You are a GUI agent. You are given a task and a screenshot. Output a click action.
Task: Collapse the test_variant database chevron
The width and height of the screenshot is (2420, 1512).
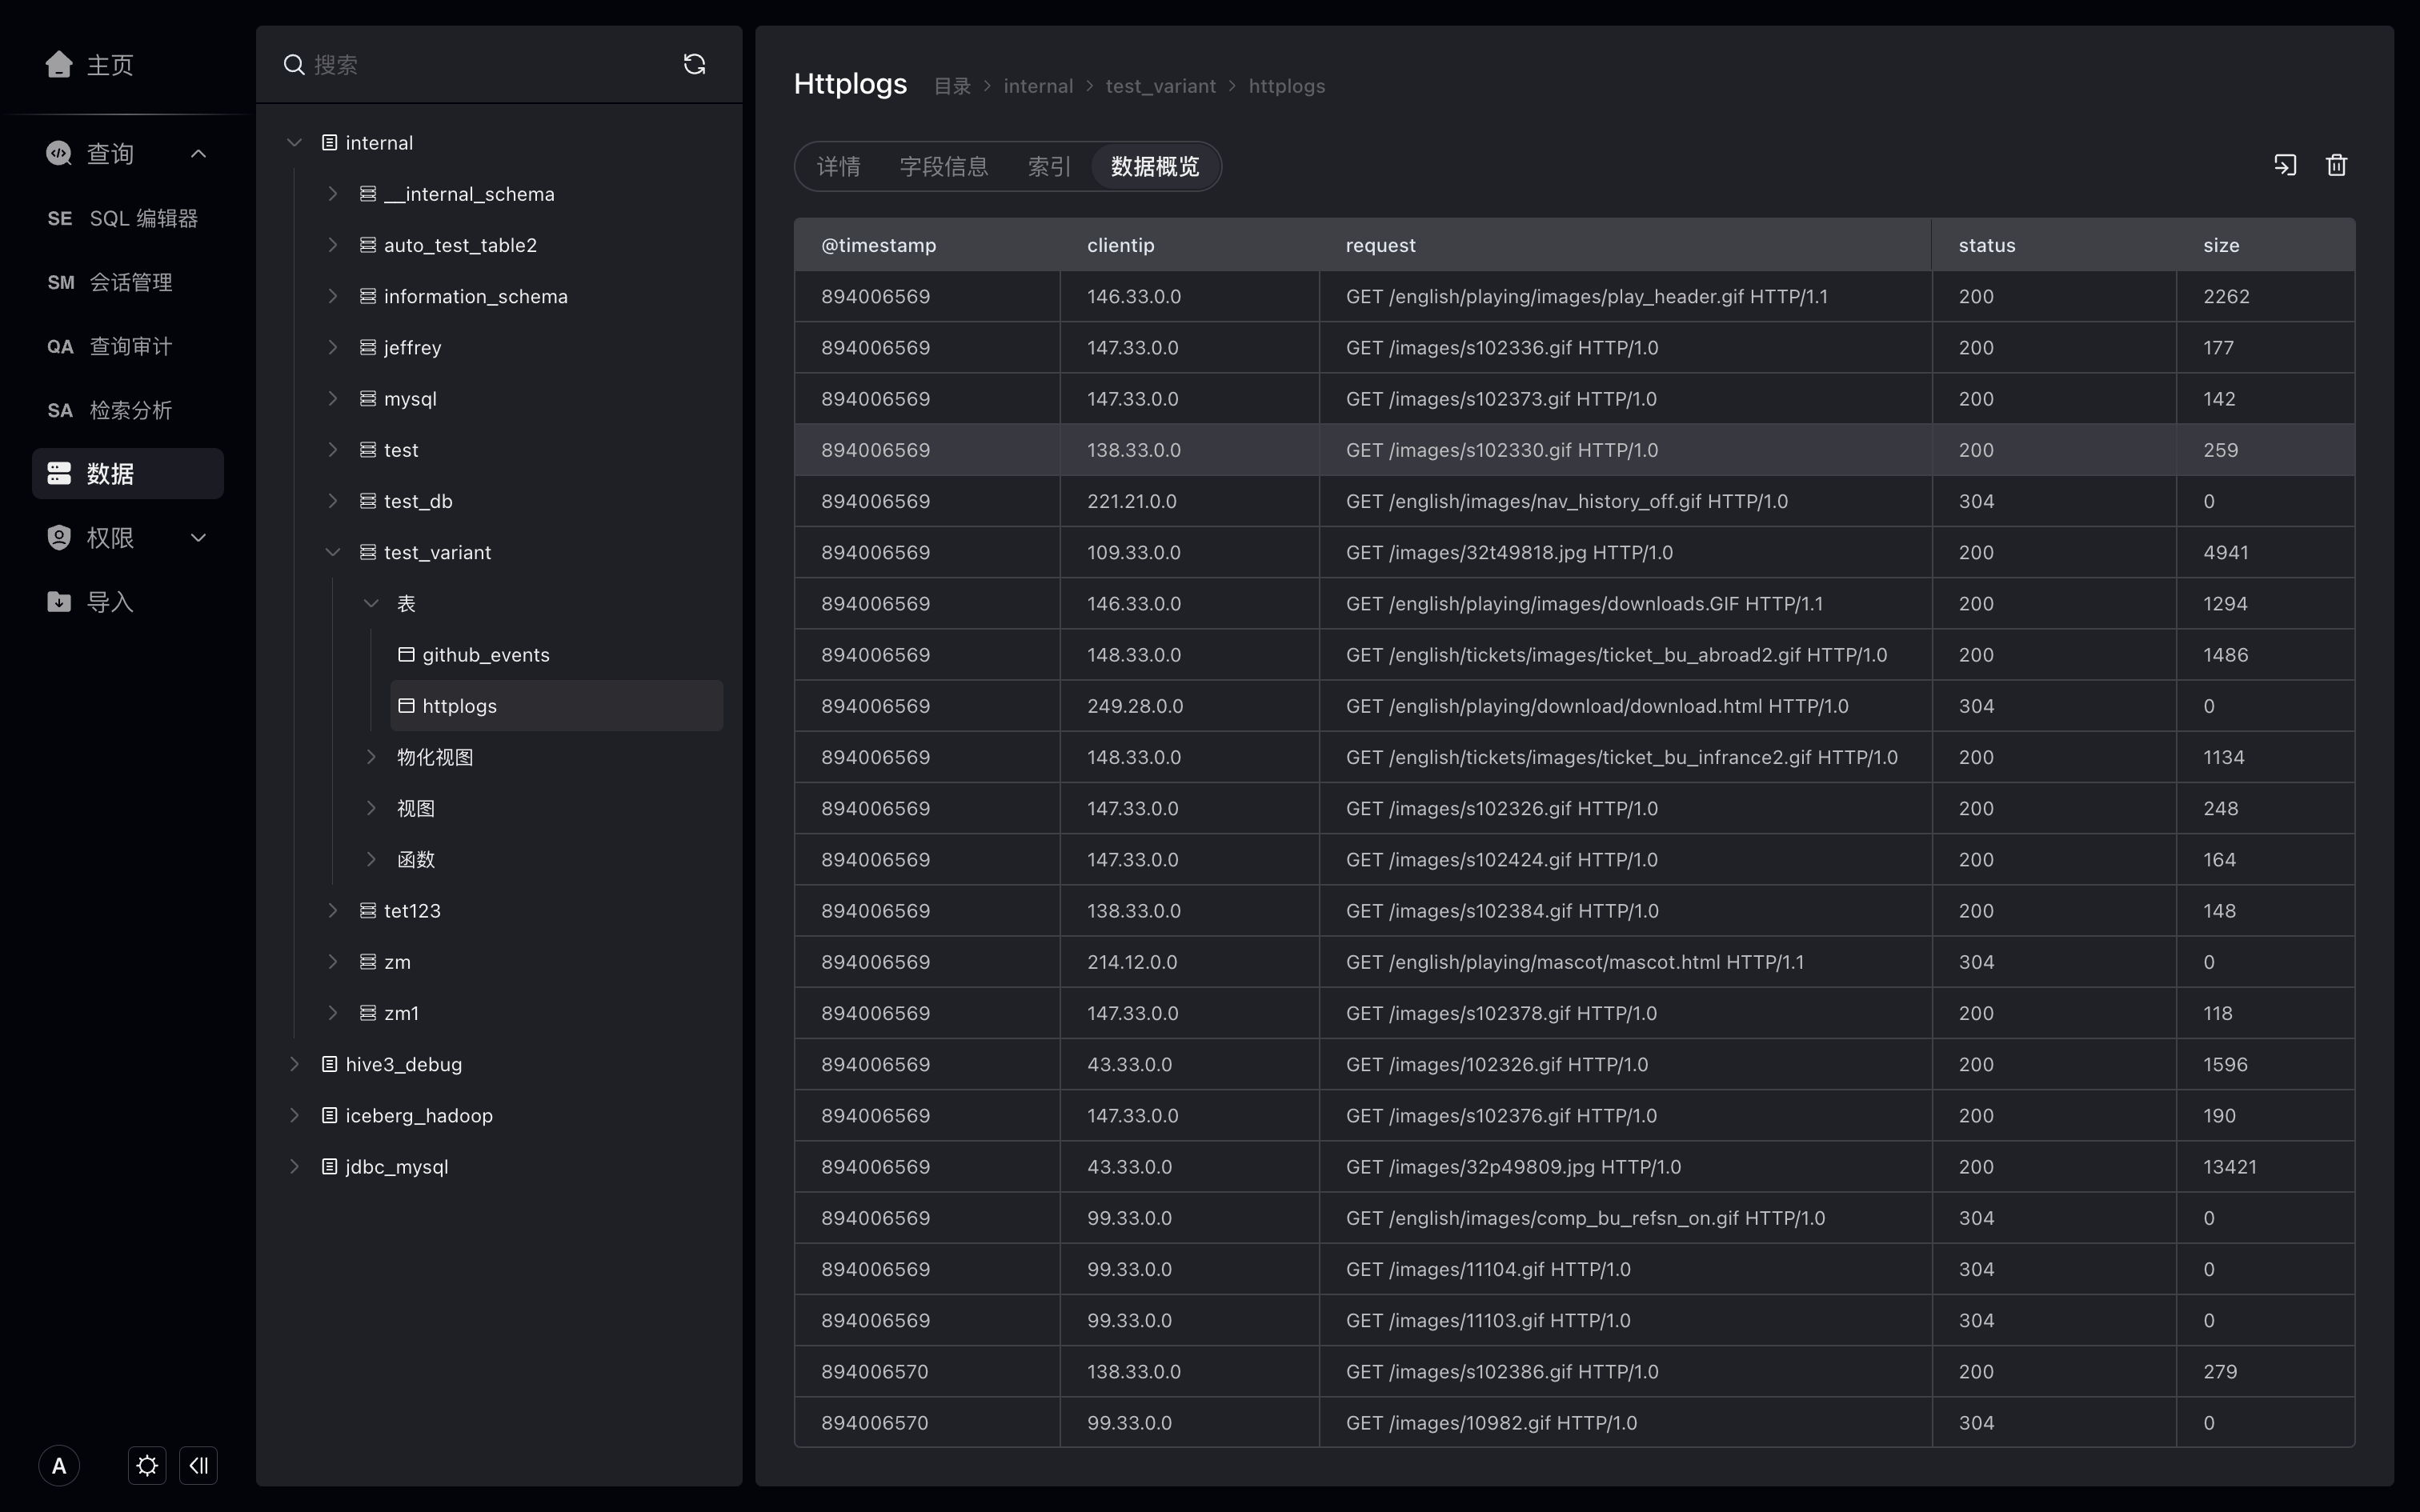click(x=333, y=552)
